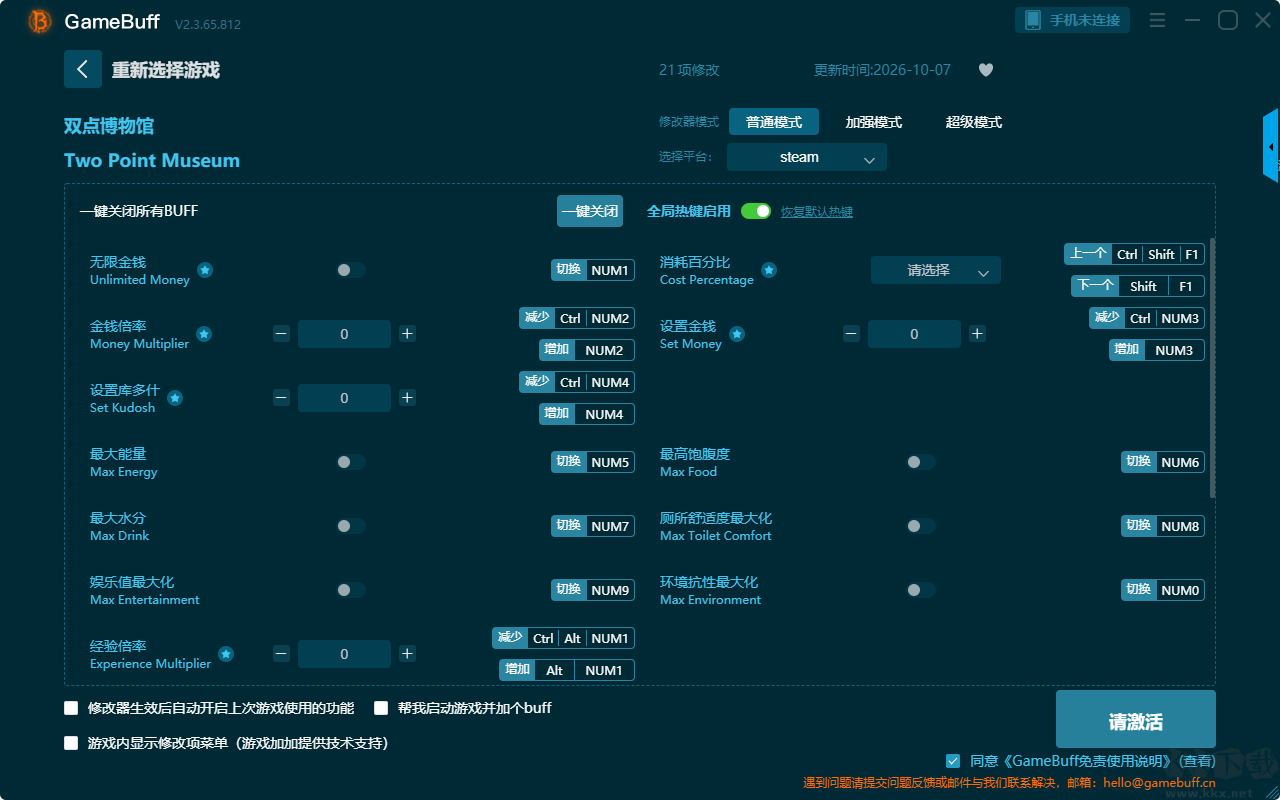Select 普通模式 mode tab
Image resolution: width=1280 pixels, height=800 pixels.
pyautogui.click(x=774, y=122)
